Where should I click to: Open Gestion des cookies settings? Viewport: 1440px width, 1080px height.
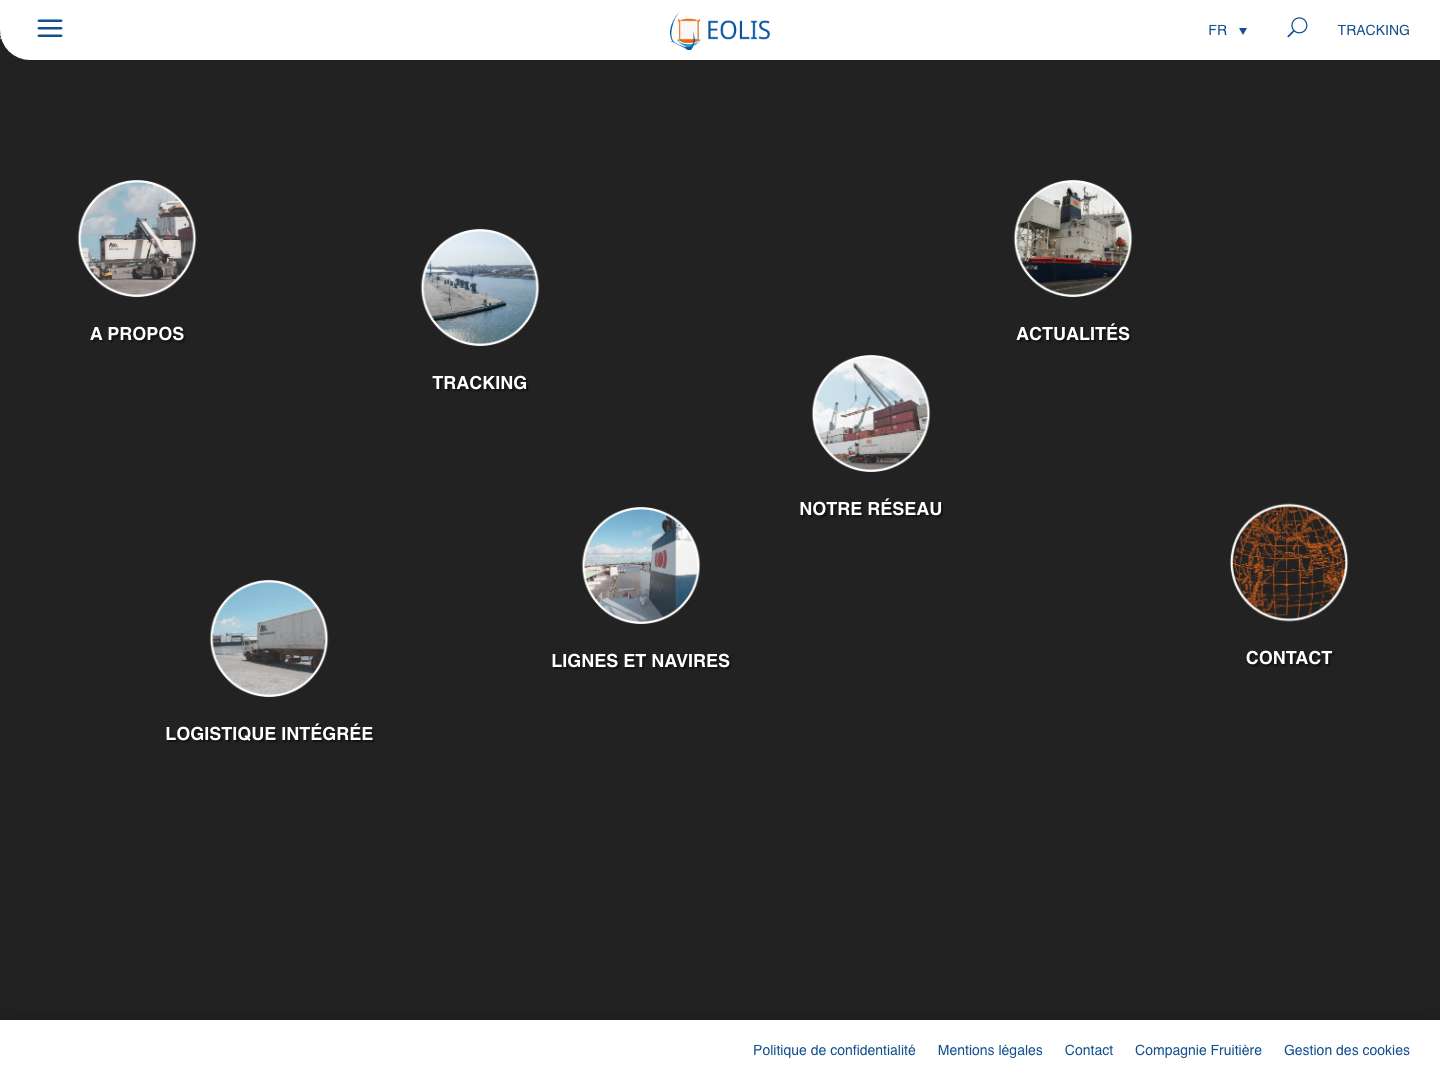click(1346, 1050)
